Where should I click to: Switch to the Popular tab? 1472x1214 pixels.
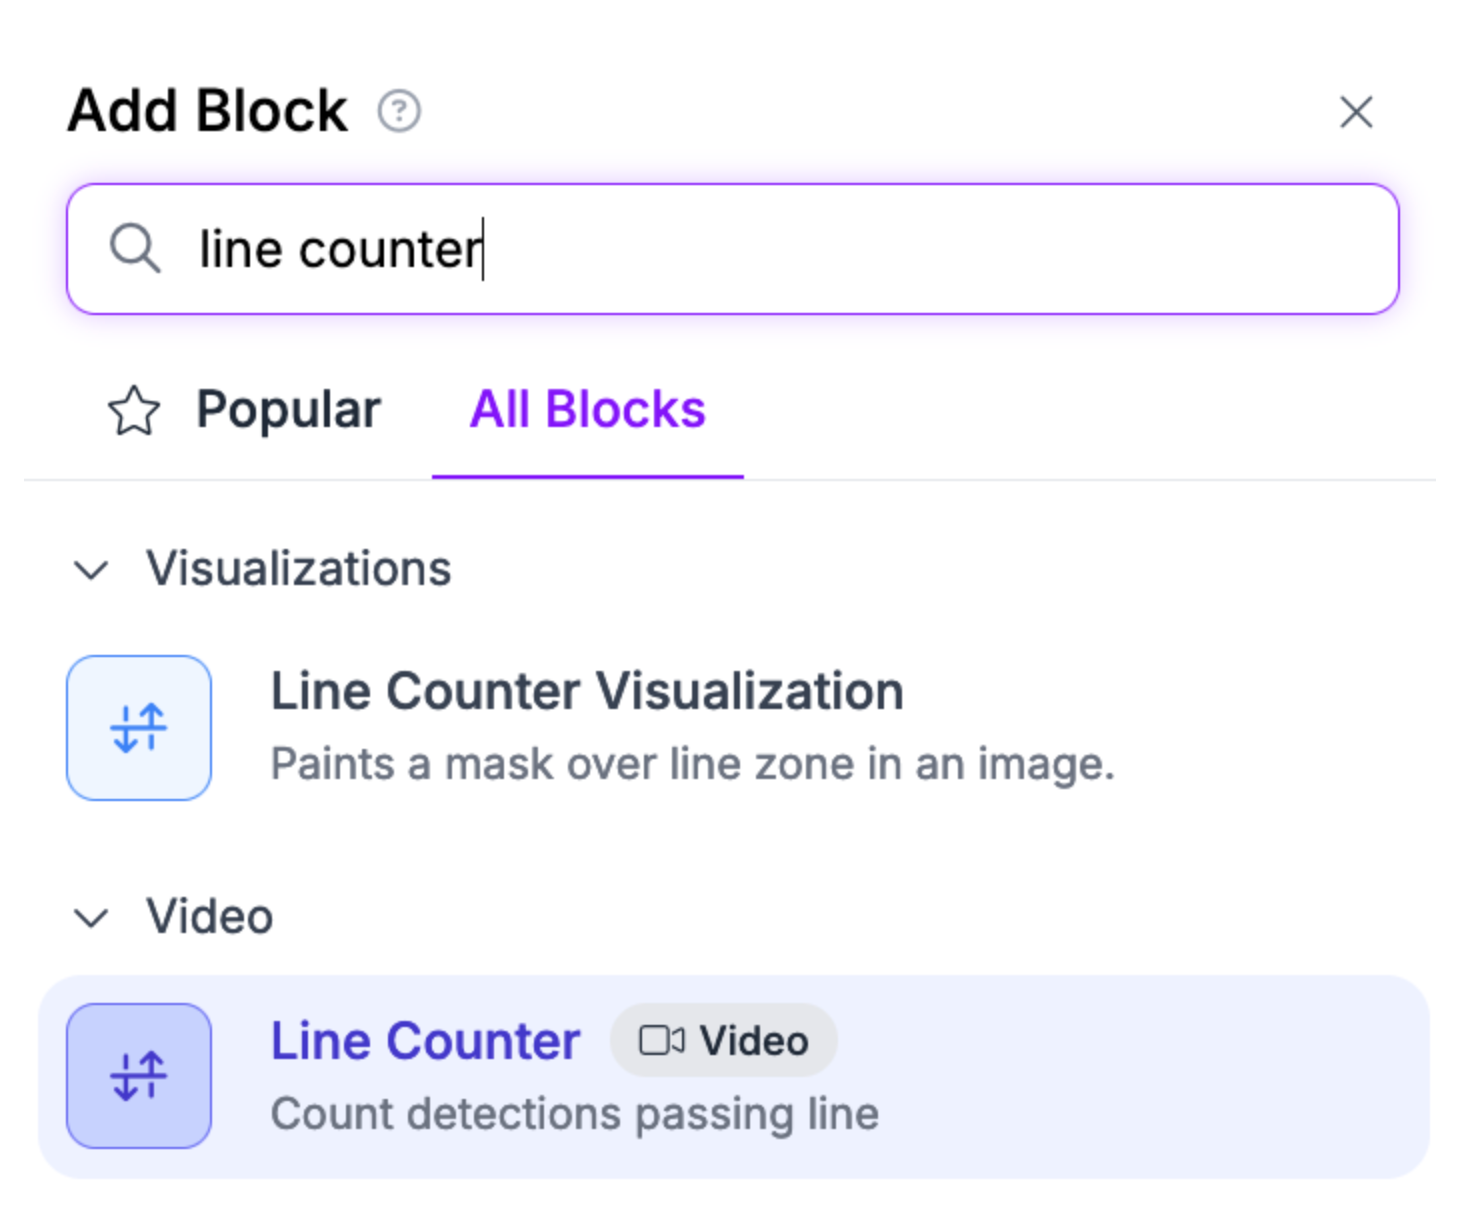pyautogui.click(x=288, y=410)
